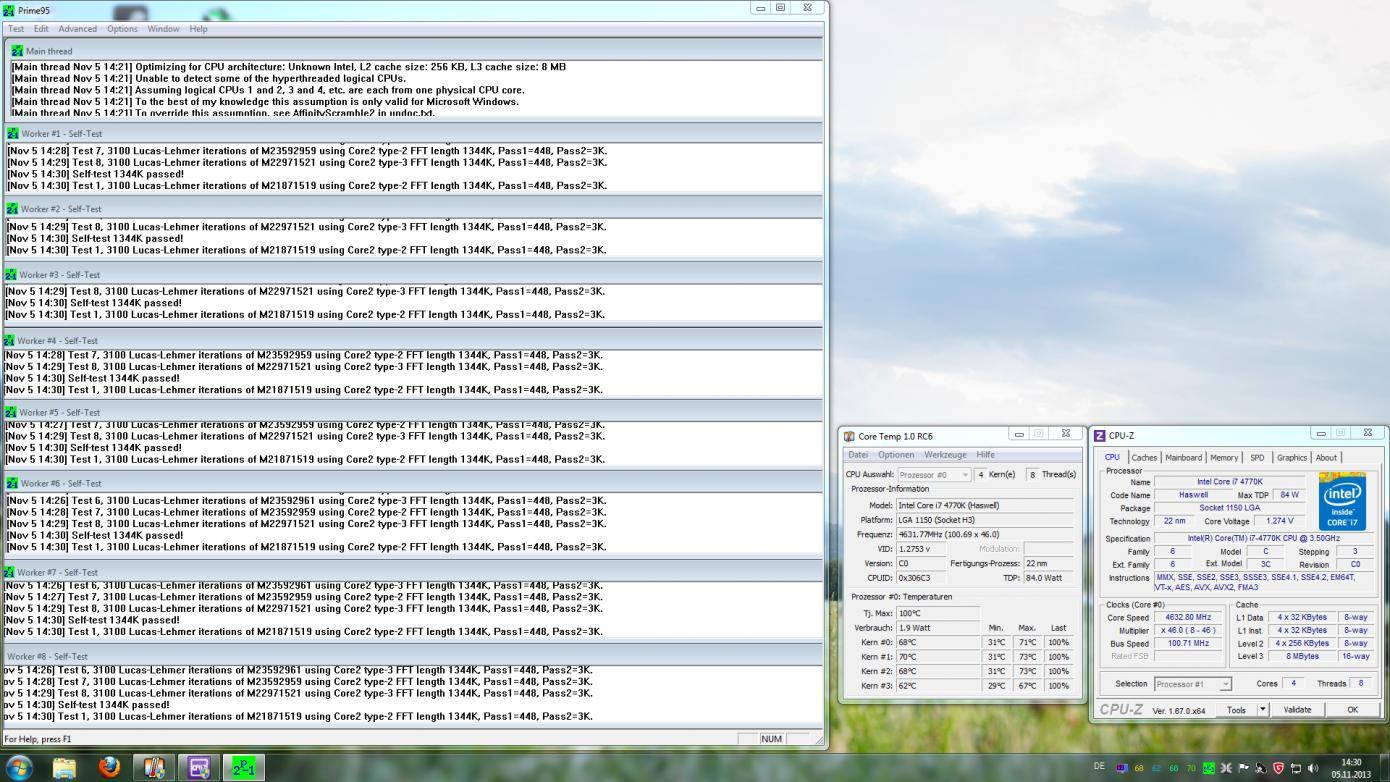Screen dimensions: 1390x782
Task: Select the CPU-Z taskbar button
Action: [198, 767]
